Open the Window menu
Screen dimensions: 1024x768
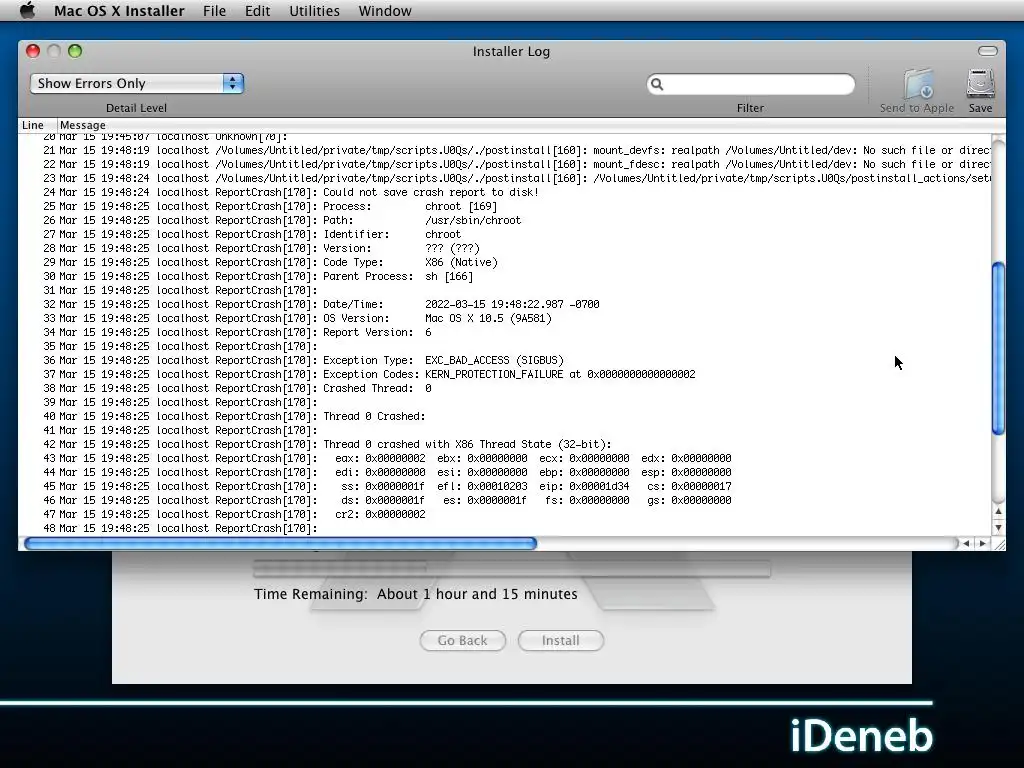tap(385, 11)
